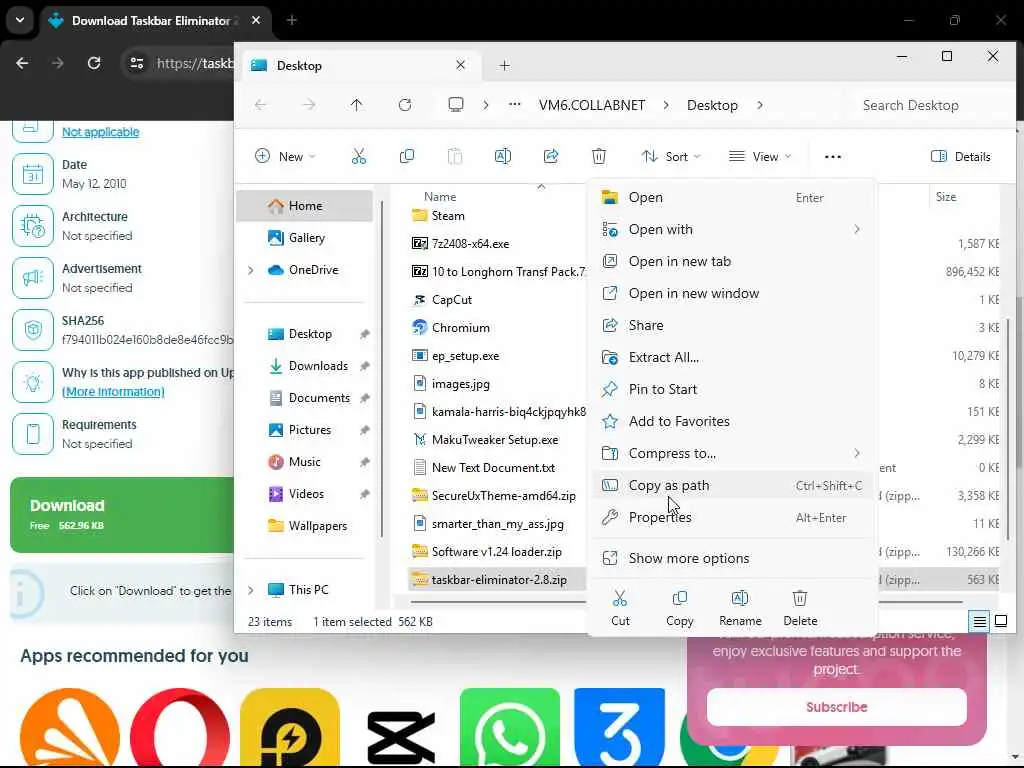
Task: Click the breadcrumb ellipsis in address bar
Action: (515, 104)
